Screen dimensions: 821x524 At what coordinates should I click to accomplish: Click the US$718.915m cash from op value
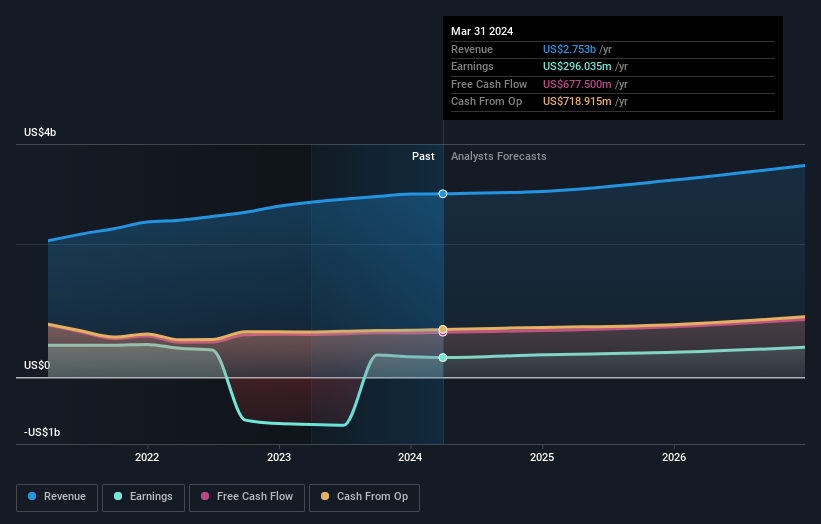click(577, 102)
